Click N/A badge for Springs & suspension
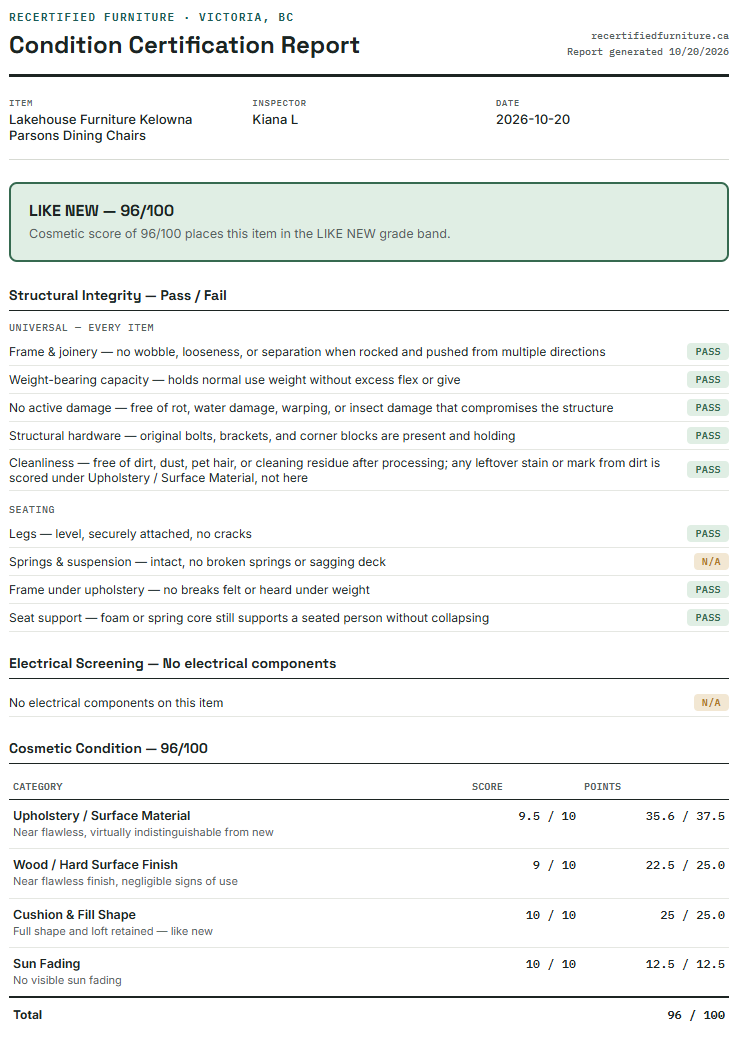 click(x=711, y=561)
